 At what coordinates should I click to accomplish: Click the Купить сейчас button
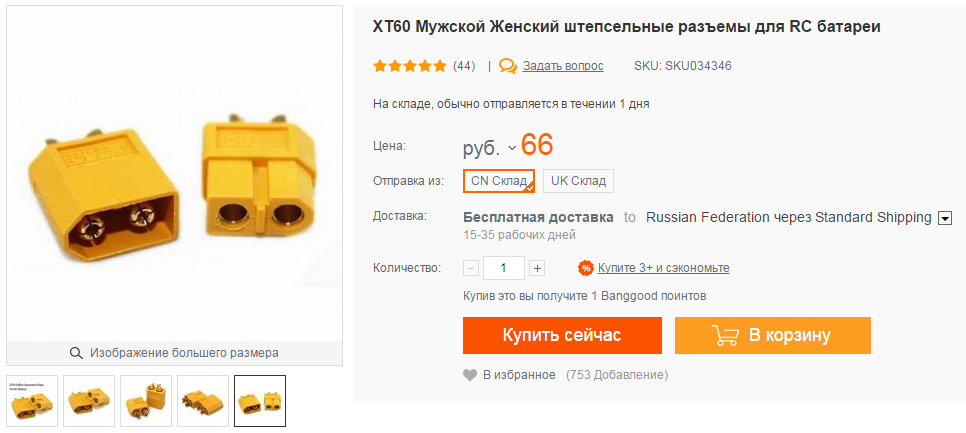[562, 335]
